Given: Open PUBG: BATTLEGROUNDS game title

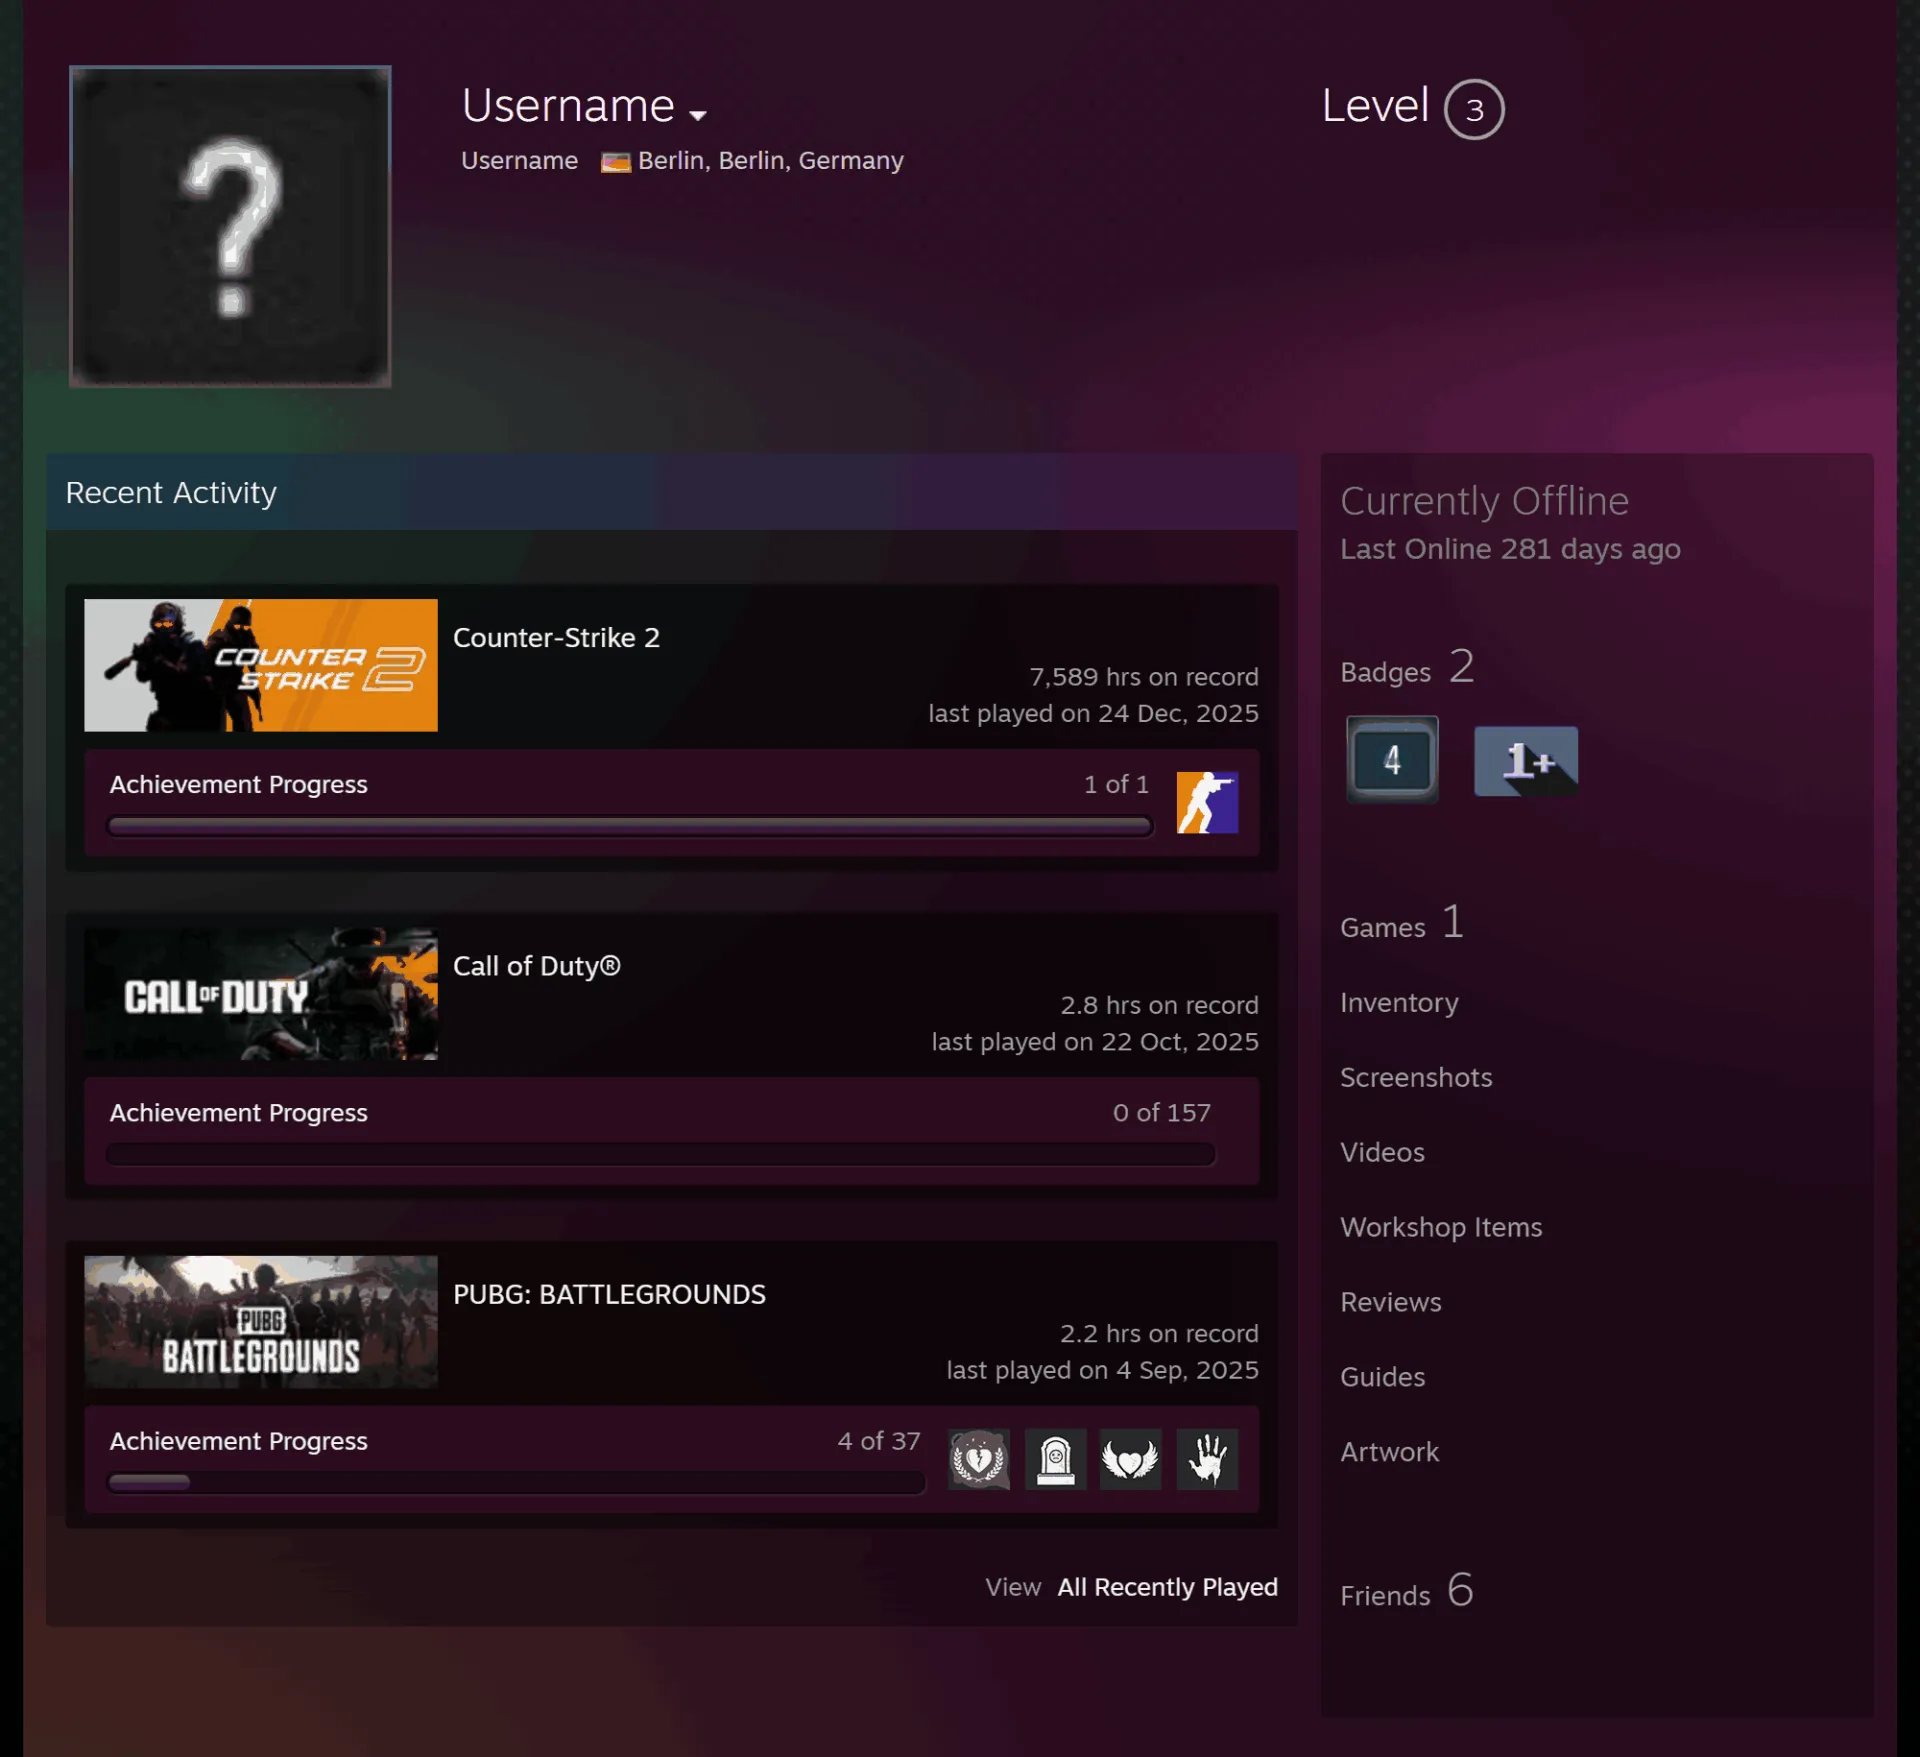Looking at the screenshot, I should (x=609, y=1294).
